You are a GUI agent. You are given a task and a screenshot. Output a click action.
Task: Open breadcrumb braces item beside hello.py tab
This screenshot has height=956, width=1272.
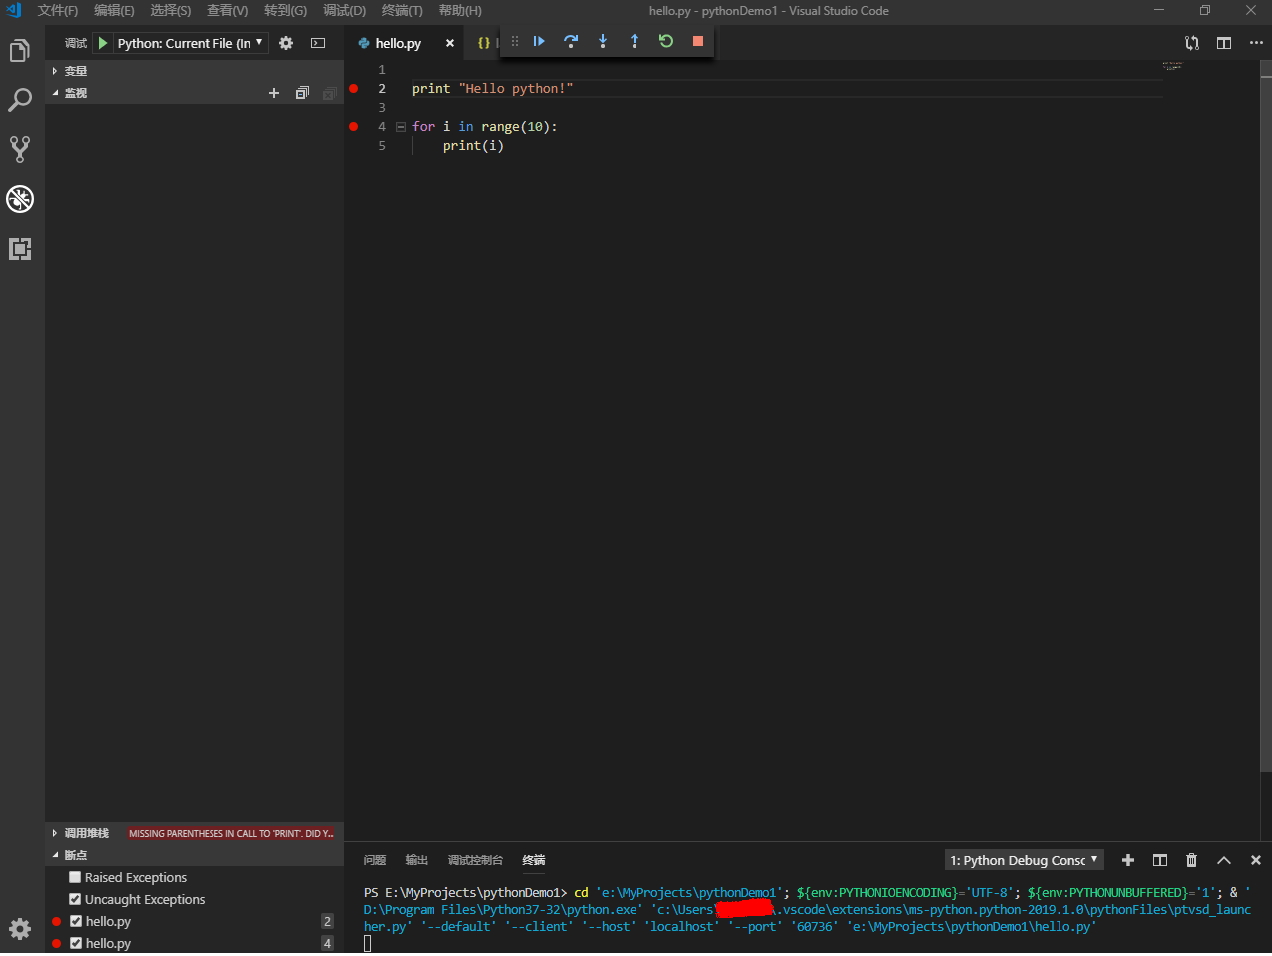click(484, 43)
